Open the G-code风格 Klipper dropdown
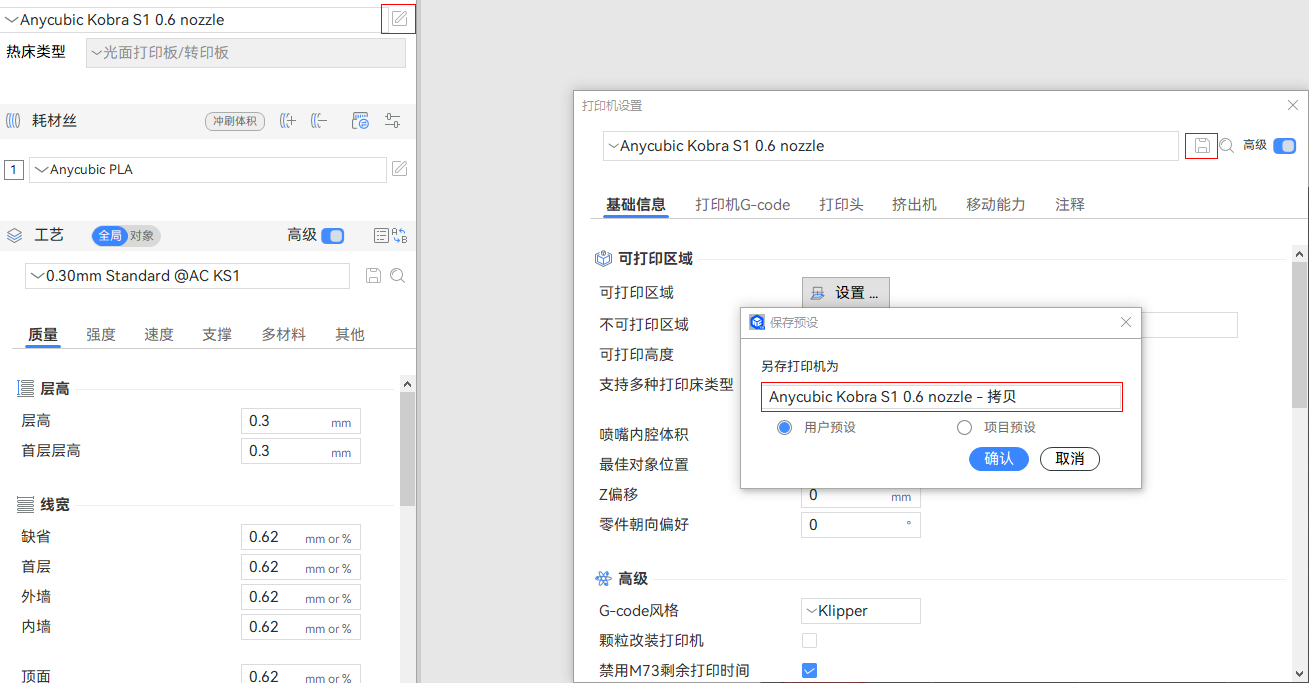The image size is (1309, 683). pyautogui.click(x=861, y=611)
